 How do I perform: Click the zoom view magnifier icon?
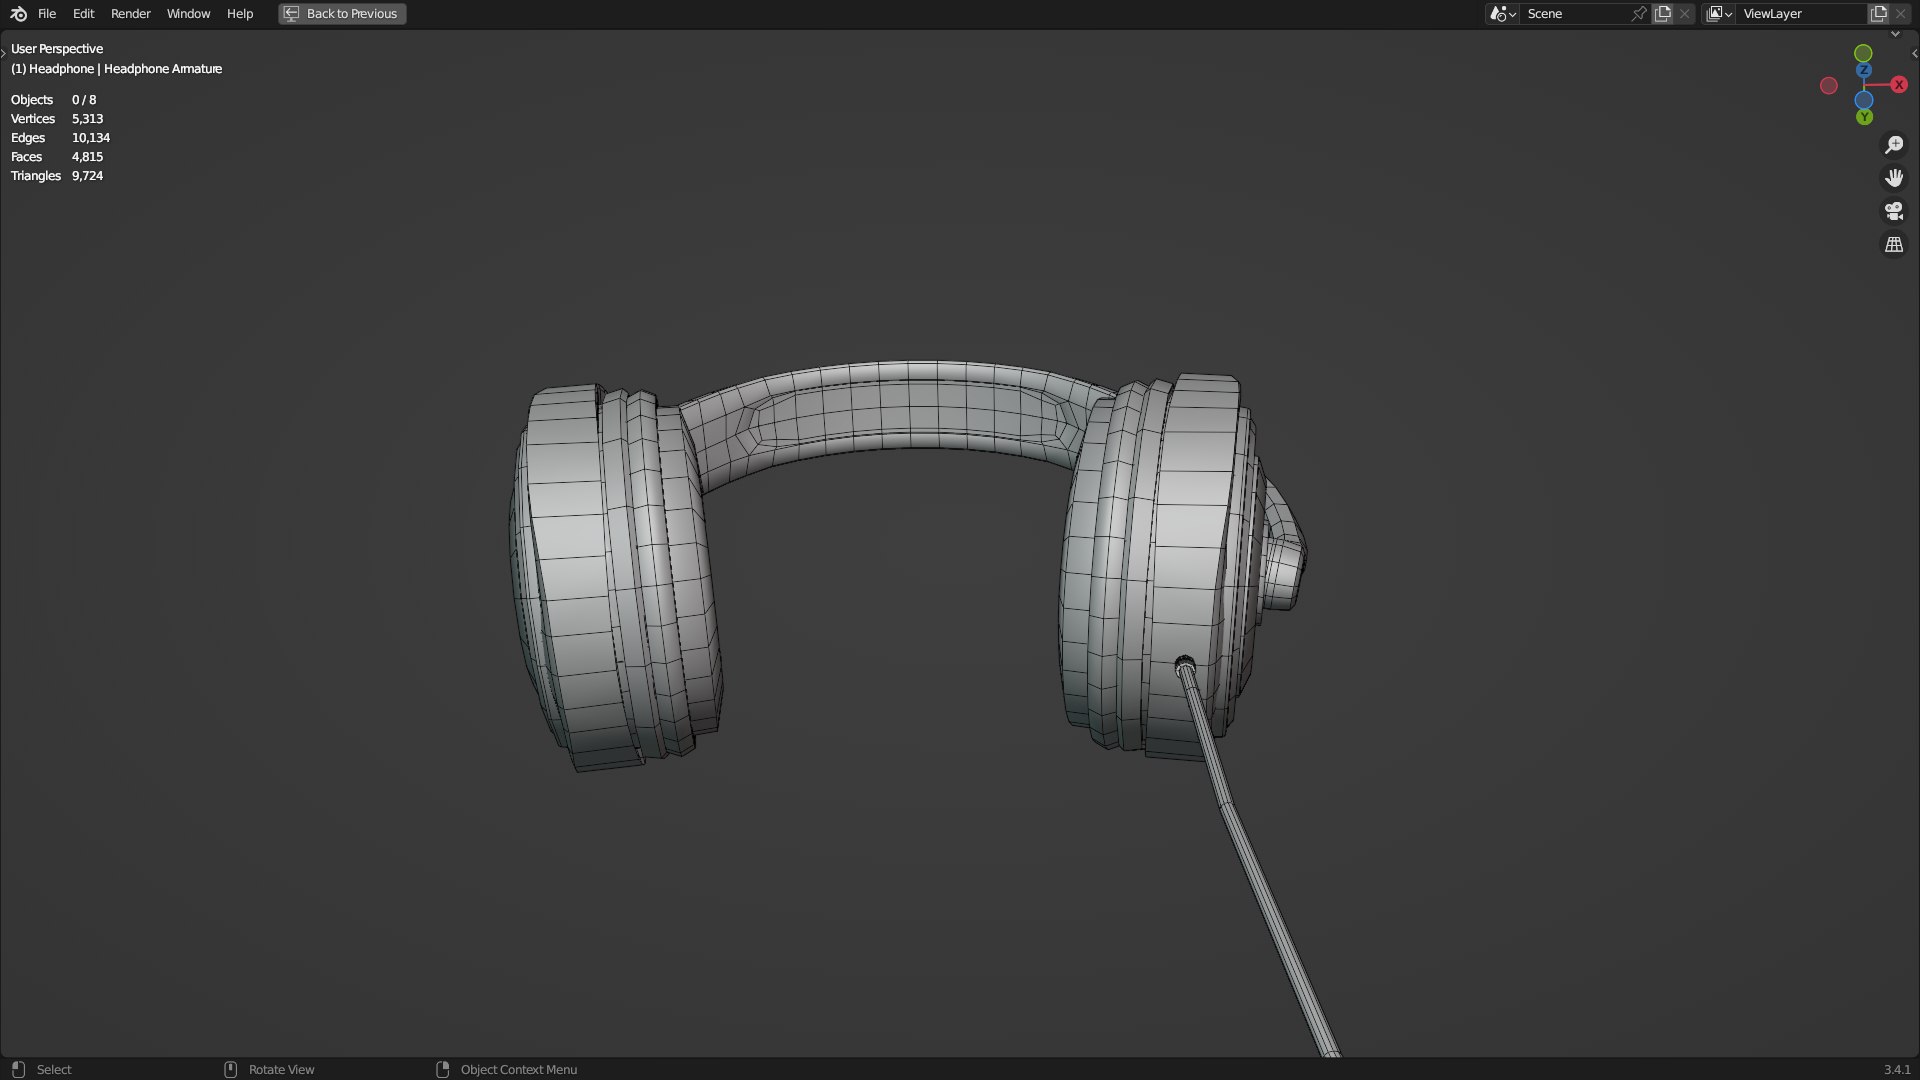pyautogui.click(x=1894, y=146)
